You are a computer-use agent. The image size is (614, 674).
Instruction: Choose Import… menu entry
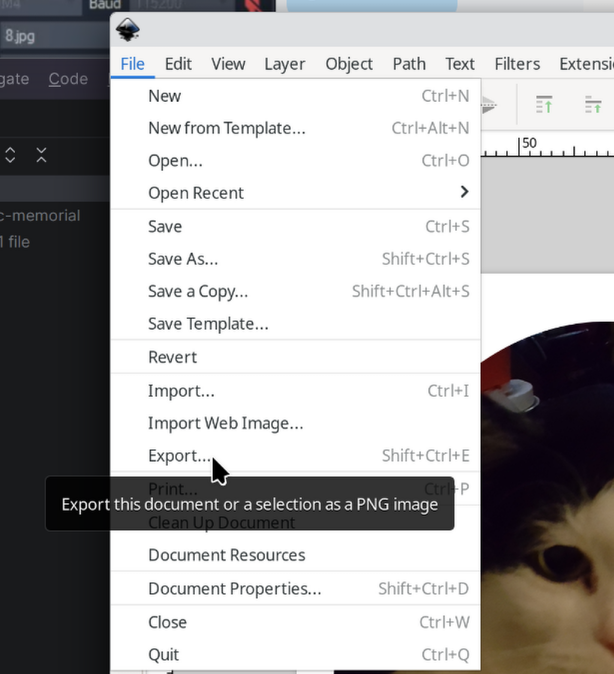[295, 390]
